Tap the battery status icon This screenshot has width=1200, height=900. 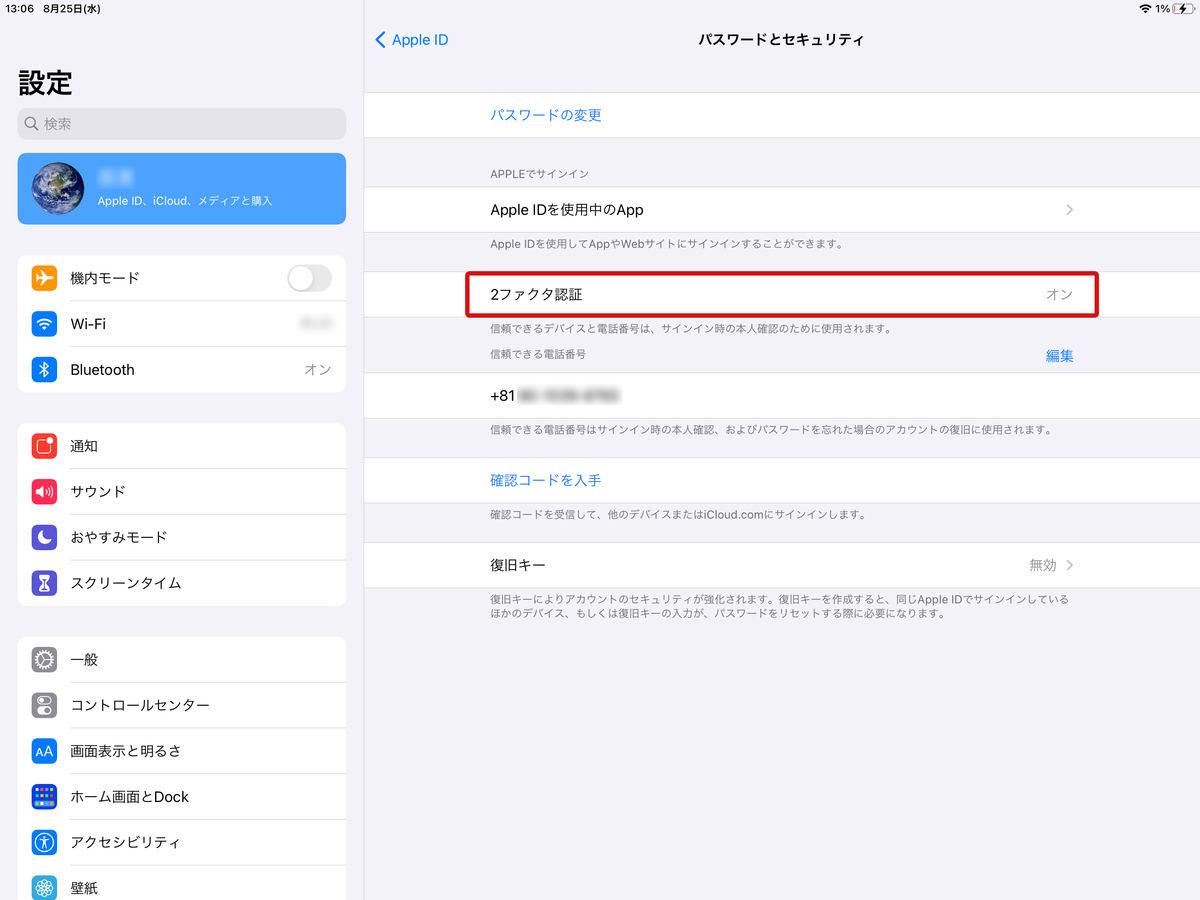1182,9
